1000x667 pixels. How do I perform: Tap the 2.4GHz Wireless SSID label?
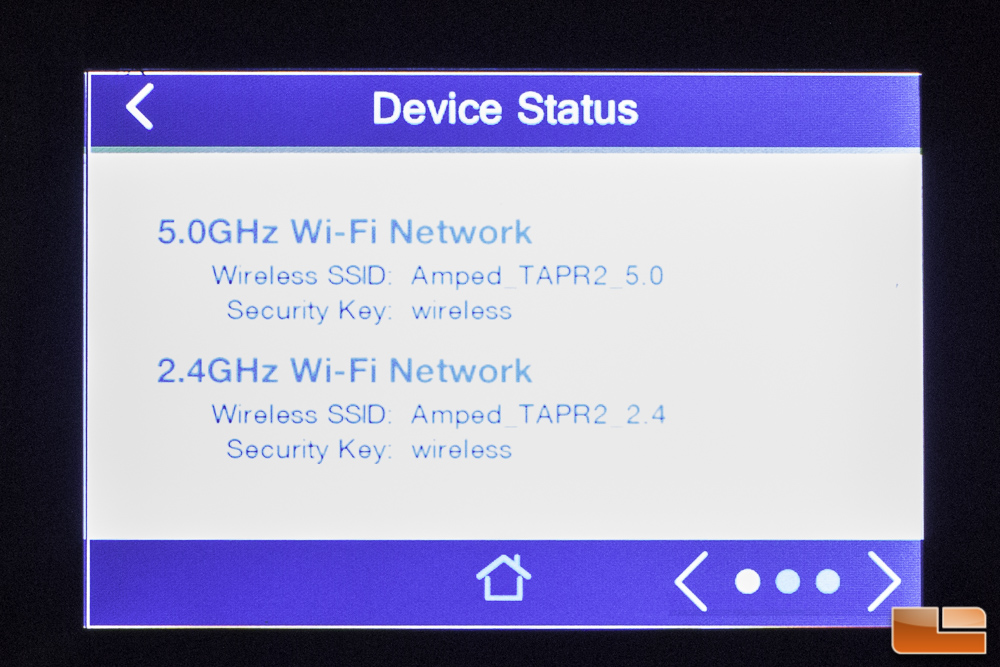[x=302, y=414]
